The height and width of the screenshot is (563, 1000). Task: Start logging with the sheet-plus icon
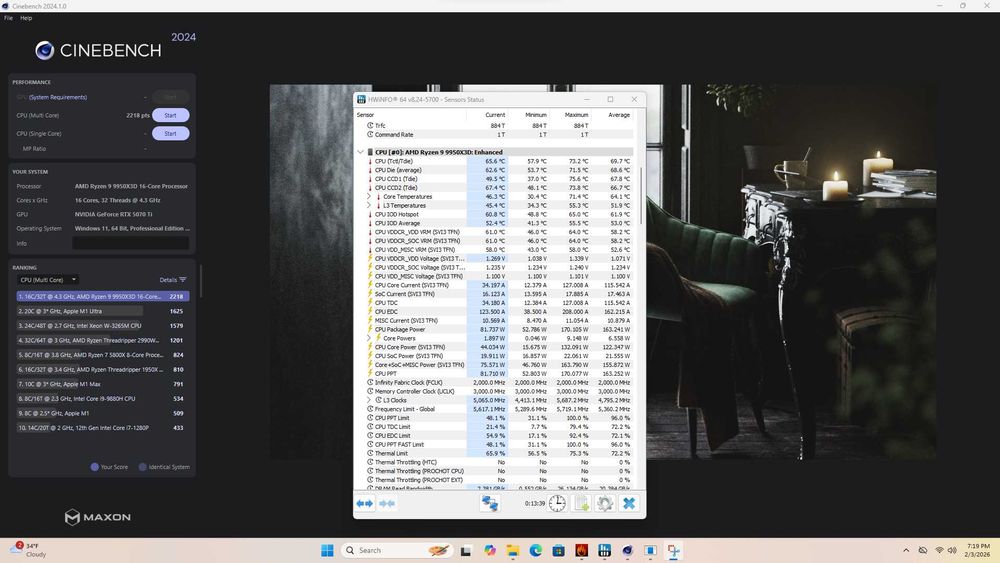tap(582, 503)
